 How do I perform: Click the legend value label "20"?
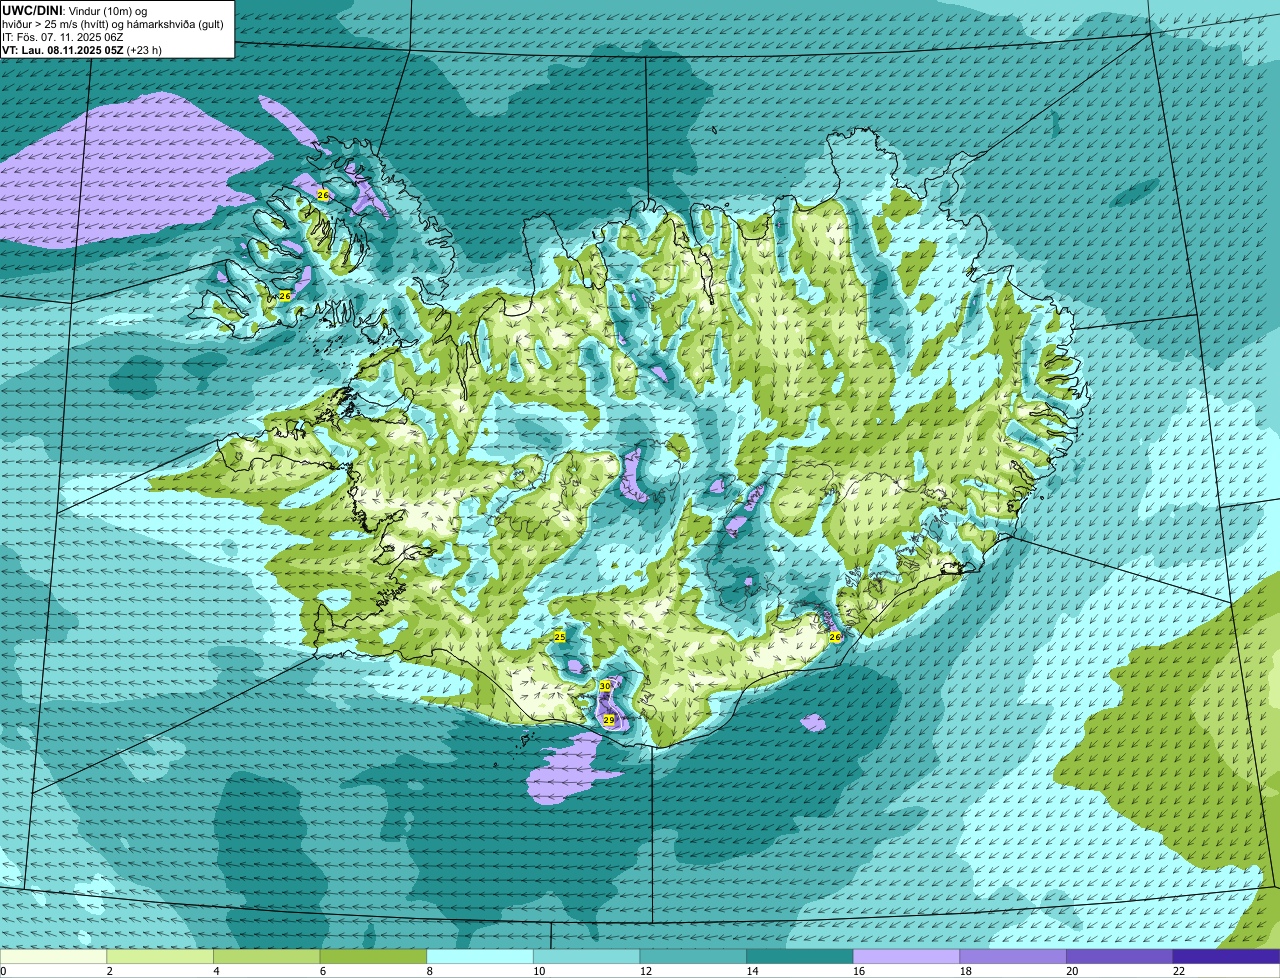[x=1072, y=971]
